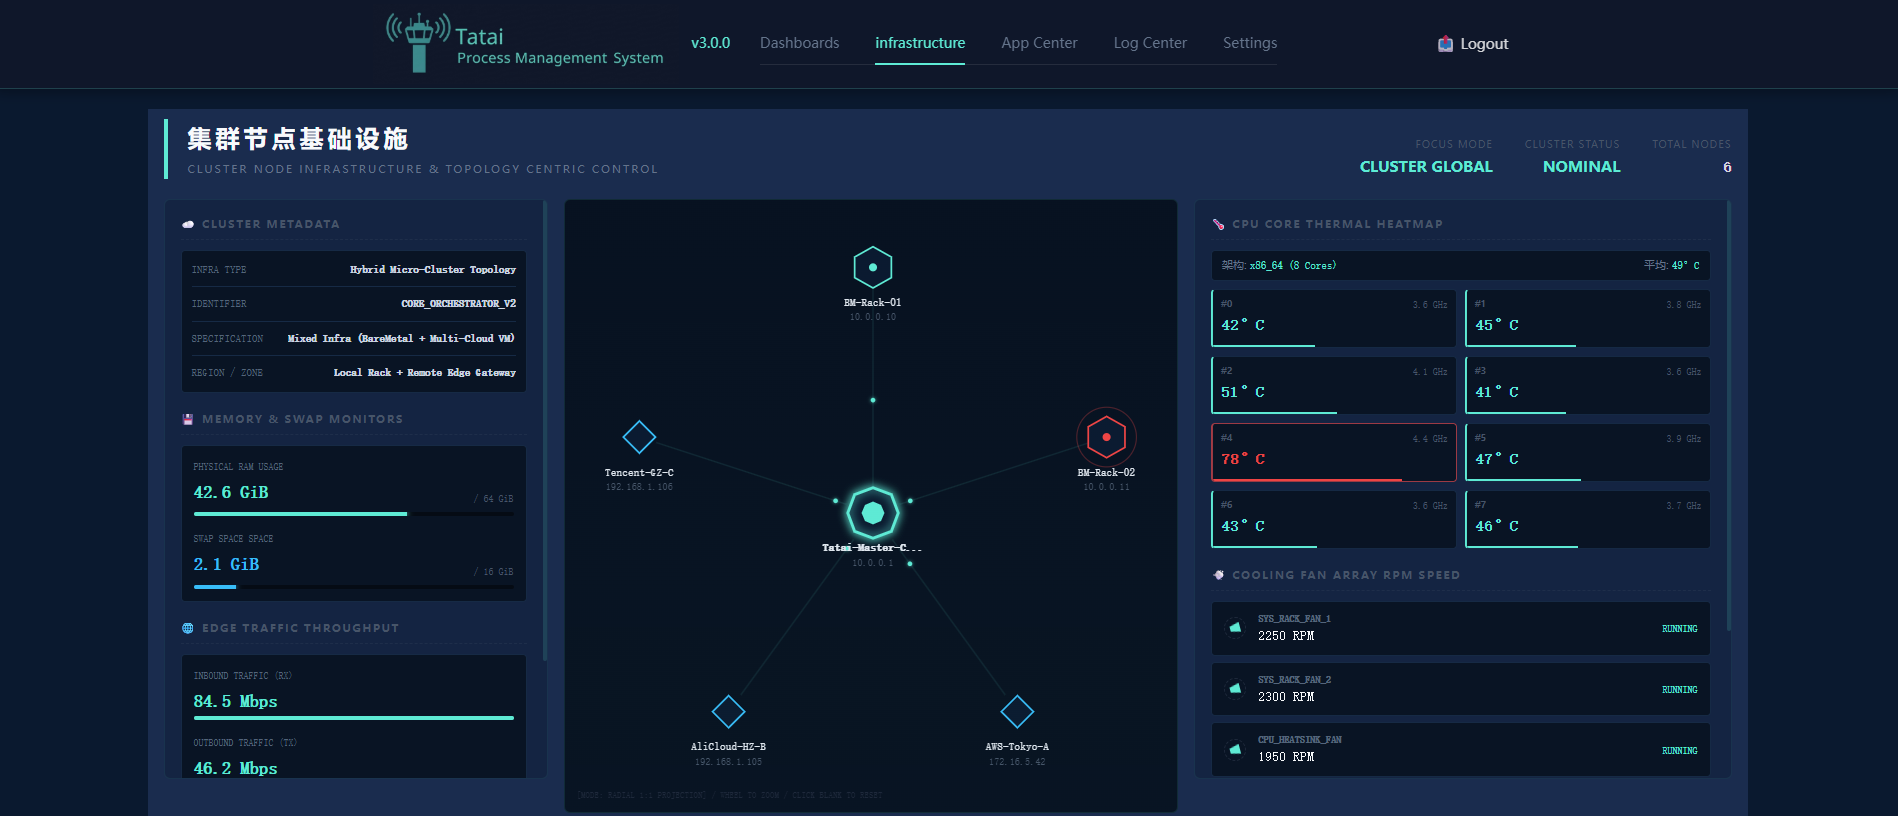Image resolution: width=1898 pixels, height=816 pixels.
Task: Click the CLUSTER GLOBAL focus mode value
Action: (x=1426, y=167)
